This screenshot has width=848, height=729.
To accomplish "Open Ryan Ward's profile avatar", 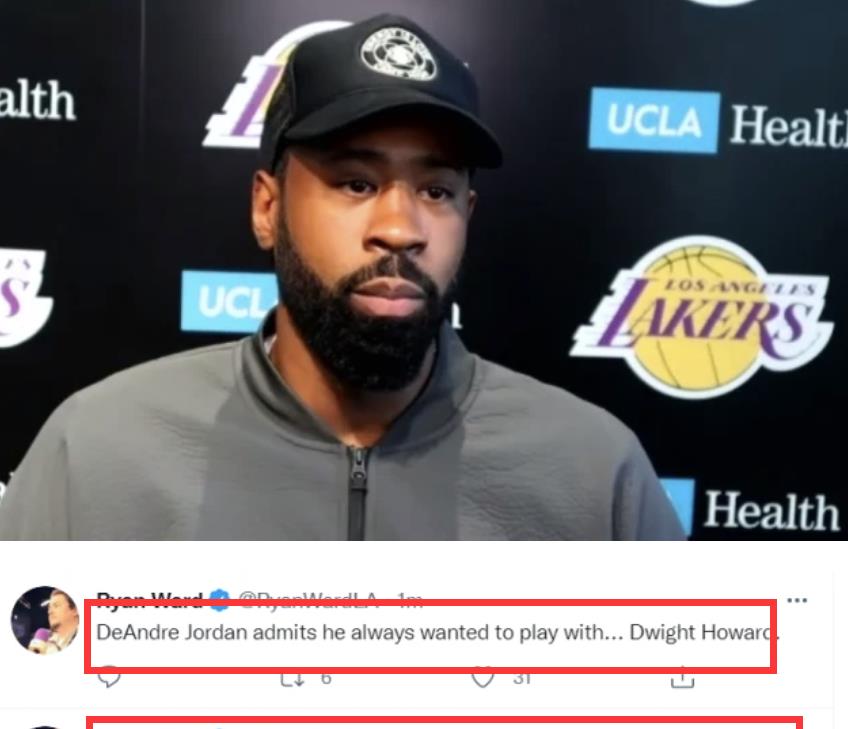I will click(x=45, y=620).
